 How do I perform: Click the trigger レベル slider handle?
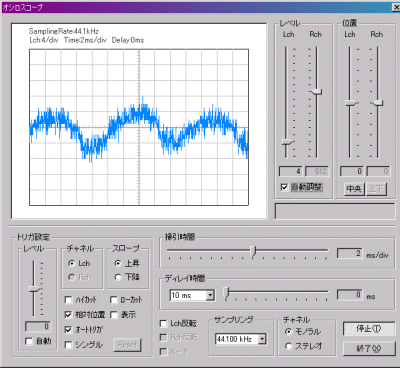[35, 289]
